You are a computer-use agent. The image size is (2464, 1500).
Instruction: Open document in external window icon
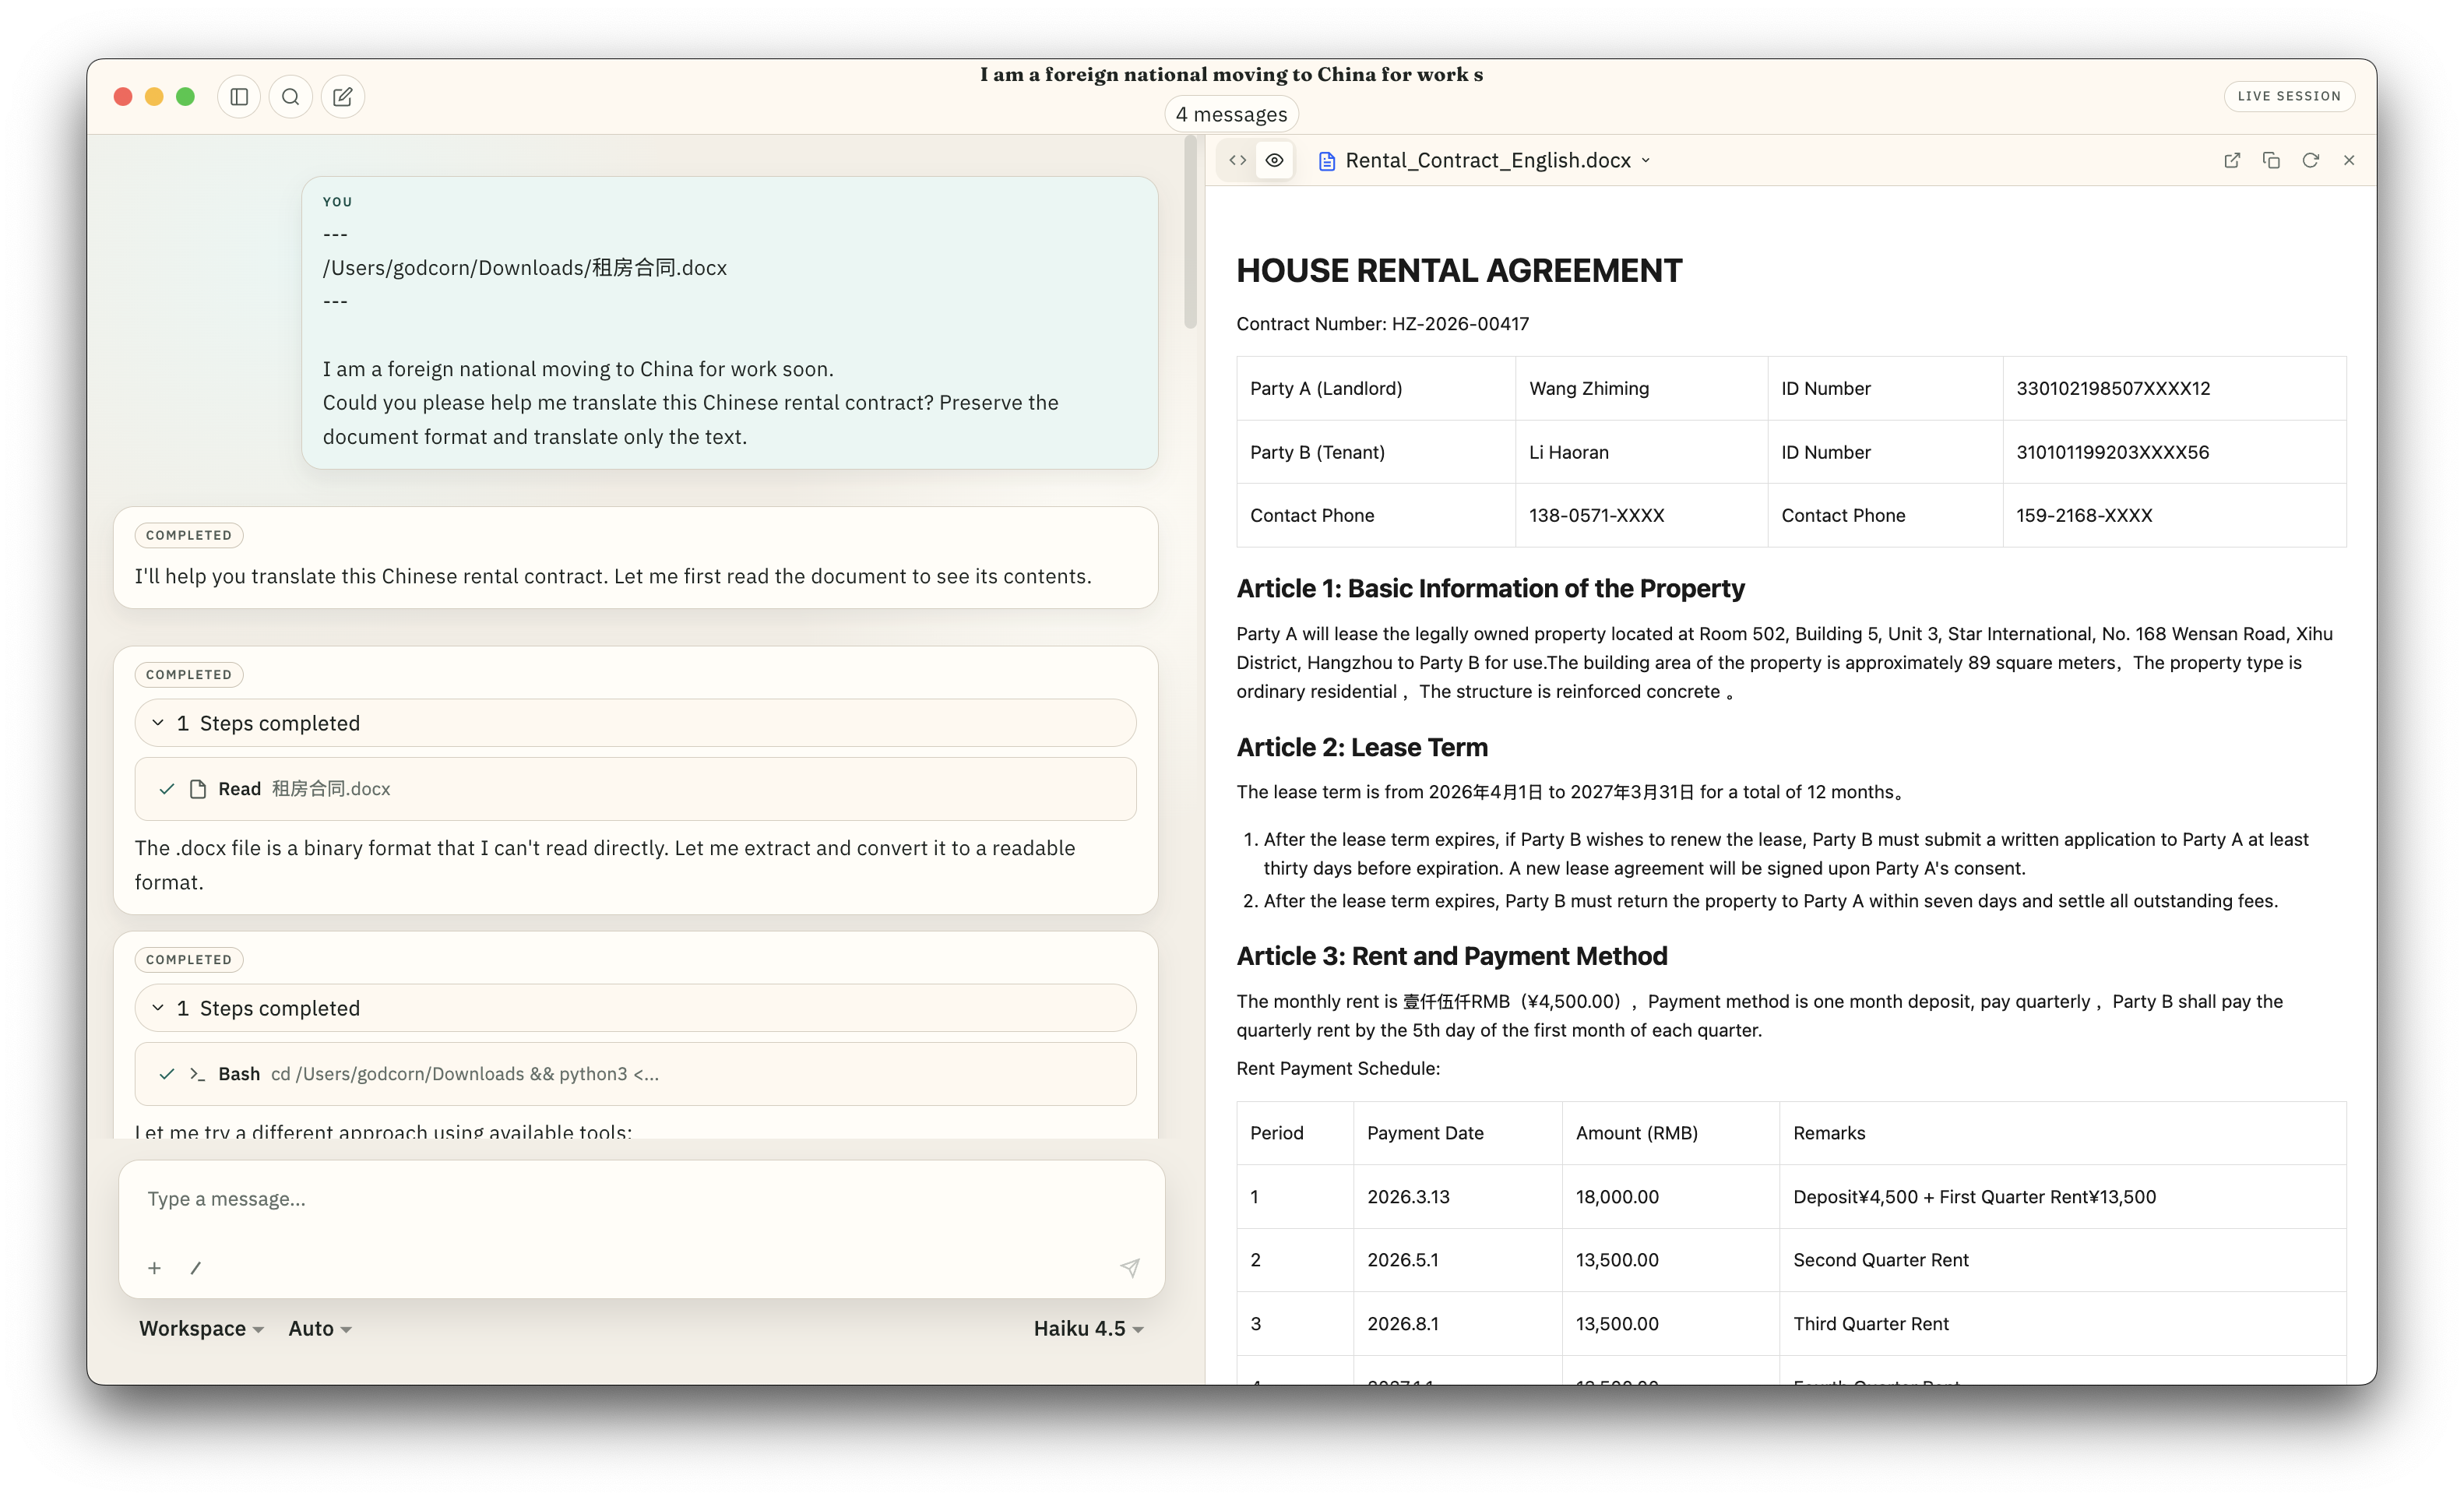(x=2232, y=160)
